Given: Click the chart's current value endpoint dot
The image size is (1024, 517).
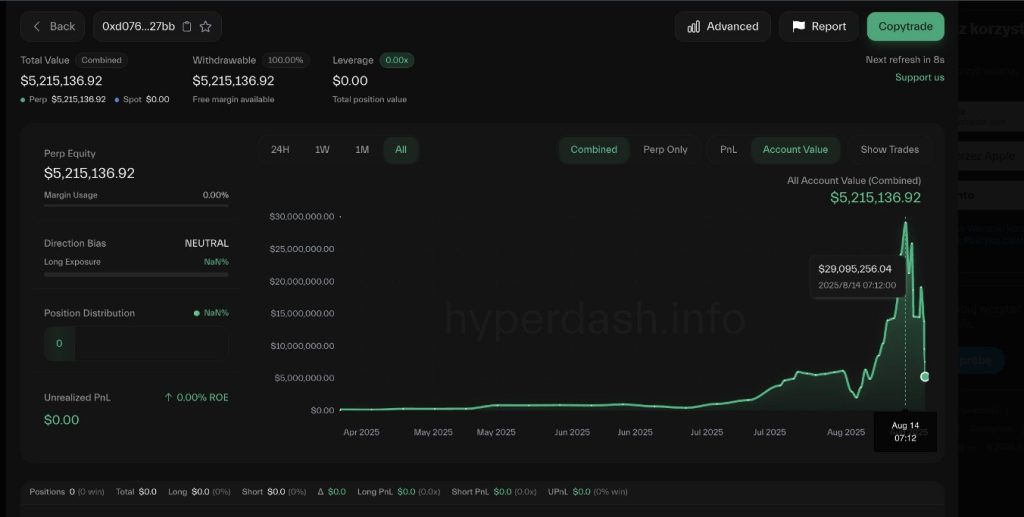Looking at the screenshot, I should [925, 377].
